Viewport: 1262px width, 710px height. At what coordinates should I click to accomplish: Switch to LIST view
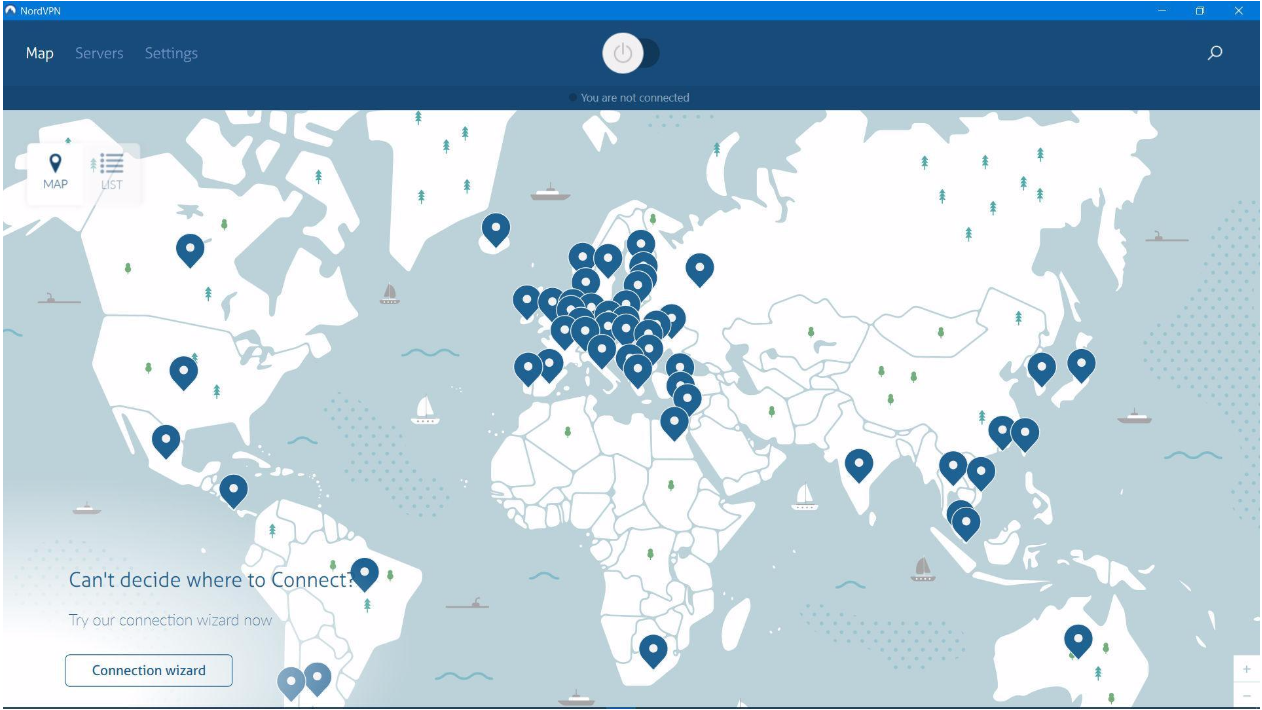pyautogui.click(x=110, y=170)
